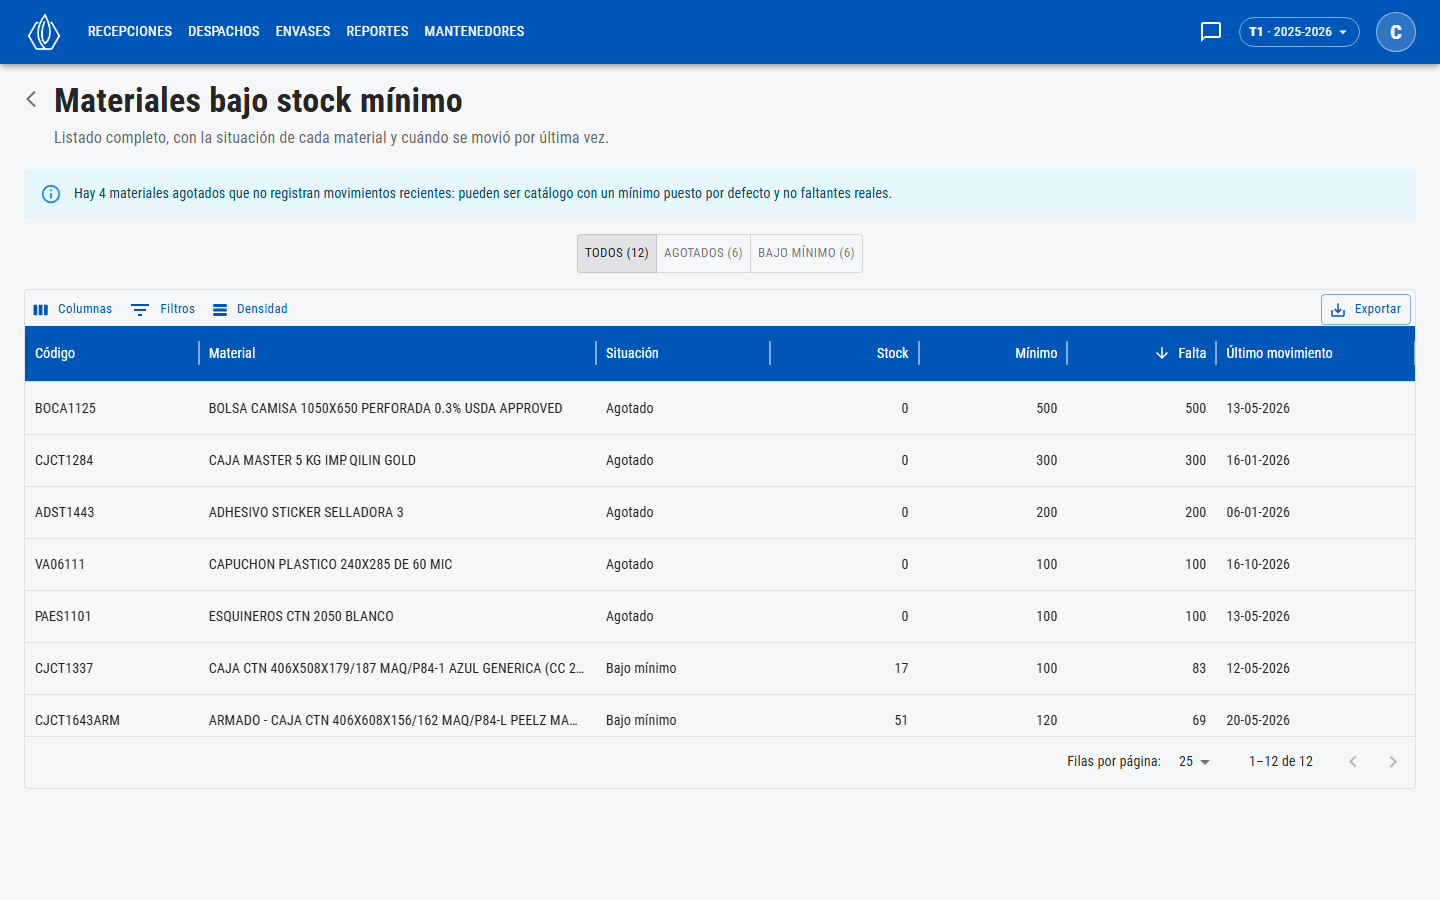Click the Falta sort arrow icon
Image resolution: width=1440 pixels, height=900 pixels.
tap(1162, 353)
